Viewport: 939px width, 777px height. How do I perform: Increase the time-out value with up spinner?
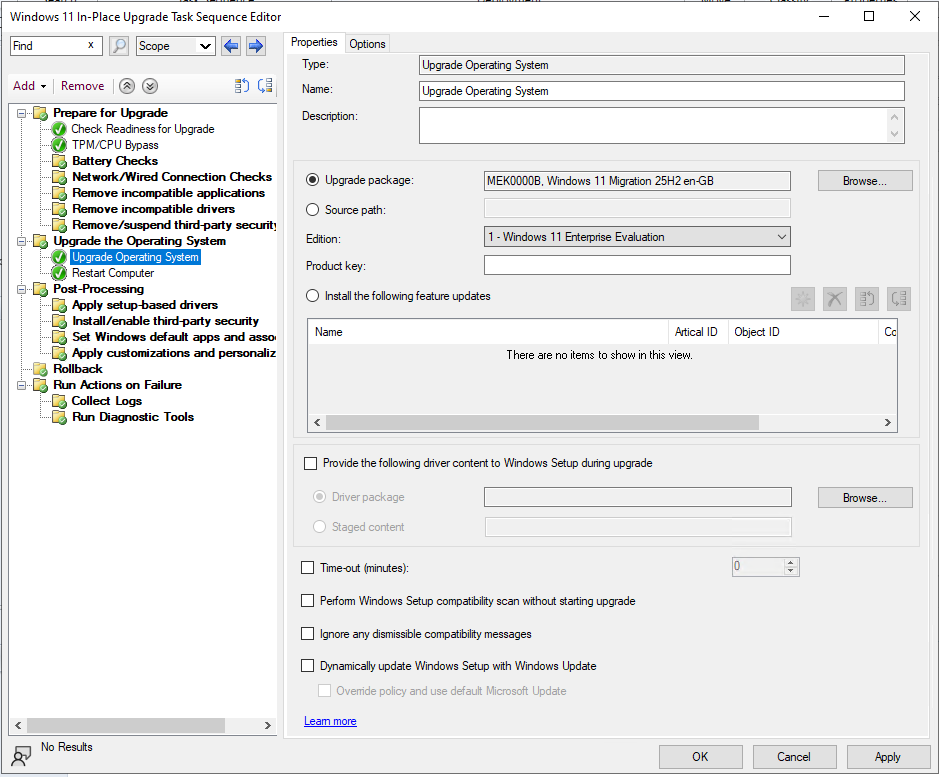792,562
